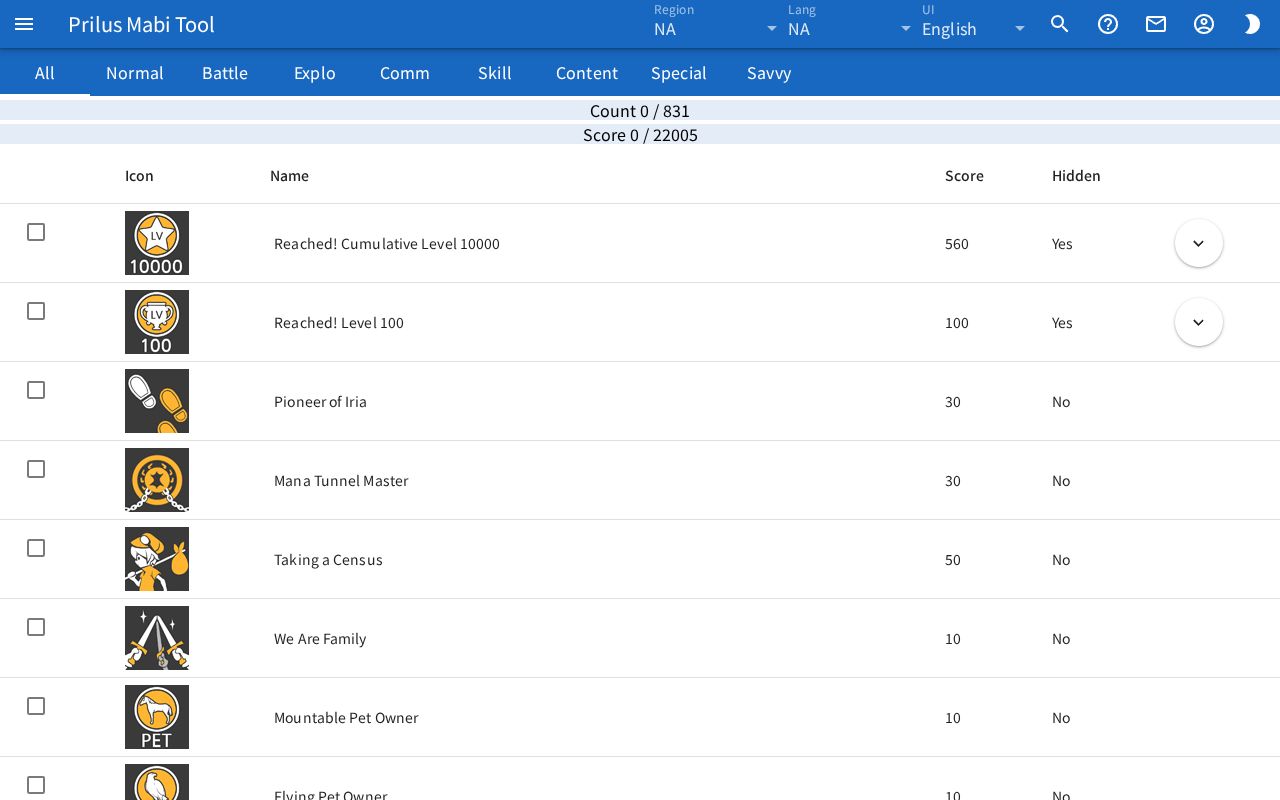The image size is (1280, 800).
Task: Toggle dark mode moon icon
Action: [x=1252, y=24]
